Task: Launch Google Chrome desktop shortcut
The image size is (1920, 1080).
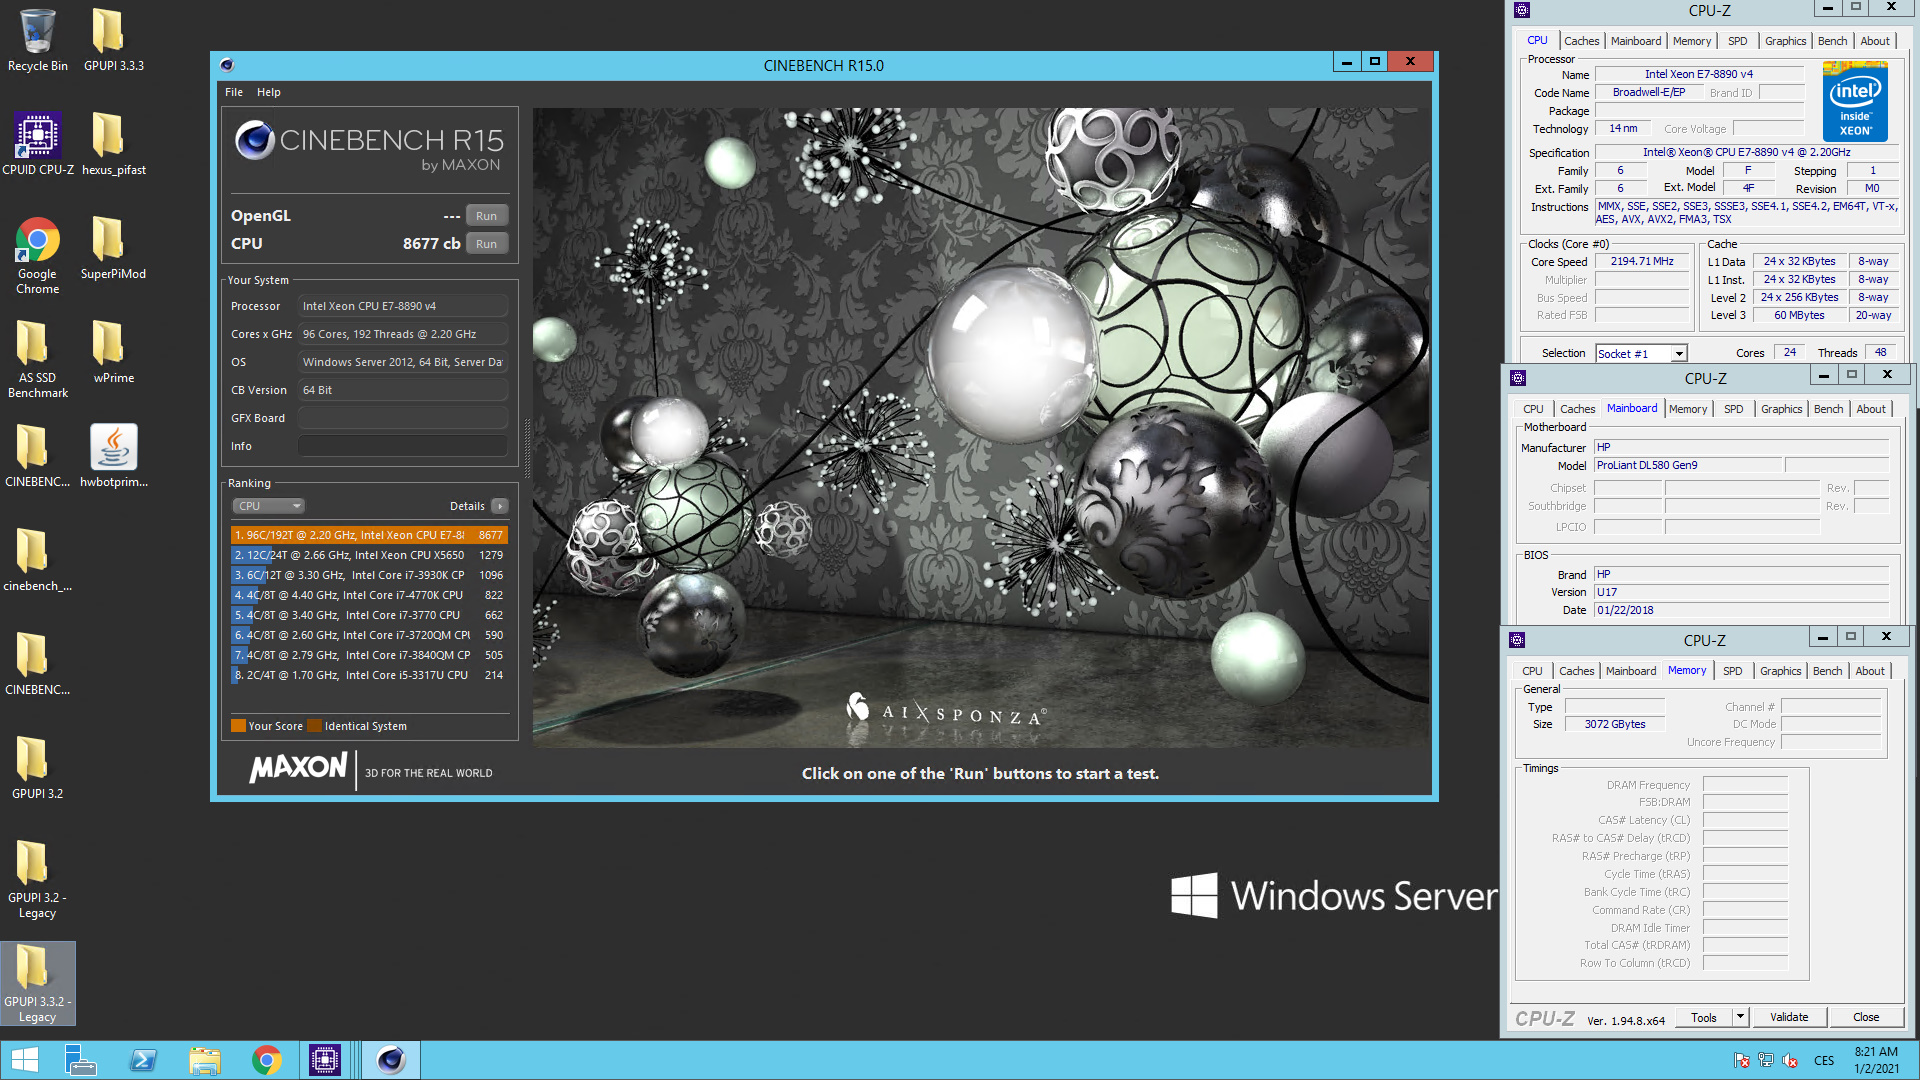Action: pyautogui.click(x=38, y=256)
